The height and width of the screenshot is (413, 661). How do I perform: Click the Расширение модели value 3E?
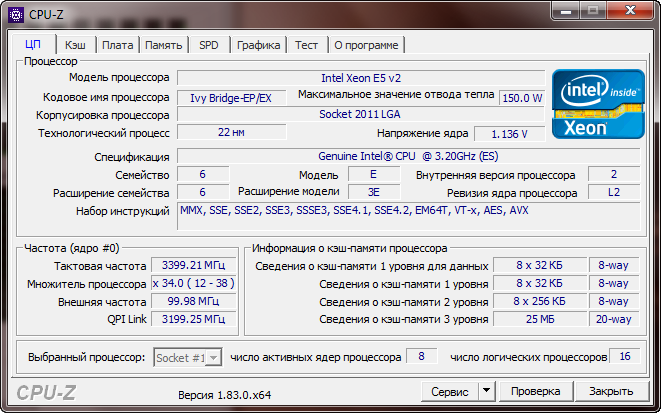(x=373, y=192)
